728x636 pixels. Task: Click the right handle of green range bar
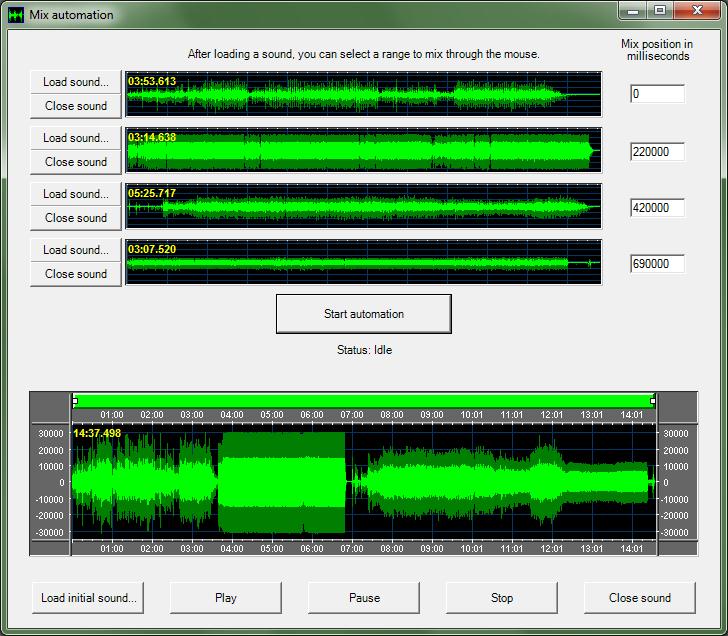click(653, 401)
